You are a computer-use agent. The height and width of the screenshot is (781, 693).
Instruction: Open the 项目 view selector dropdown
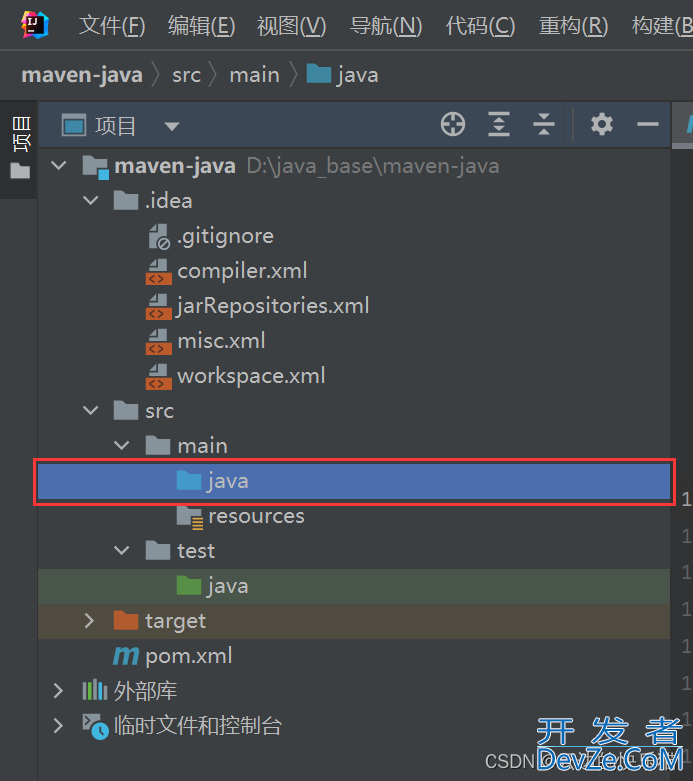click(172, 126)
